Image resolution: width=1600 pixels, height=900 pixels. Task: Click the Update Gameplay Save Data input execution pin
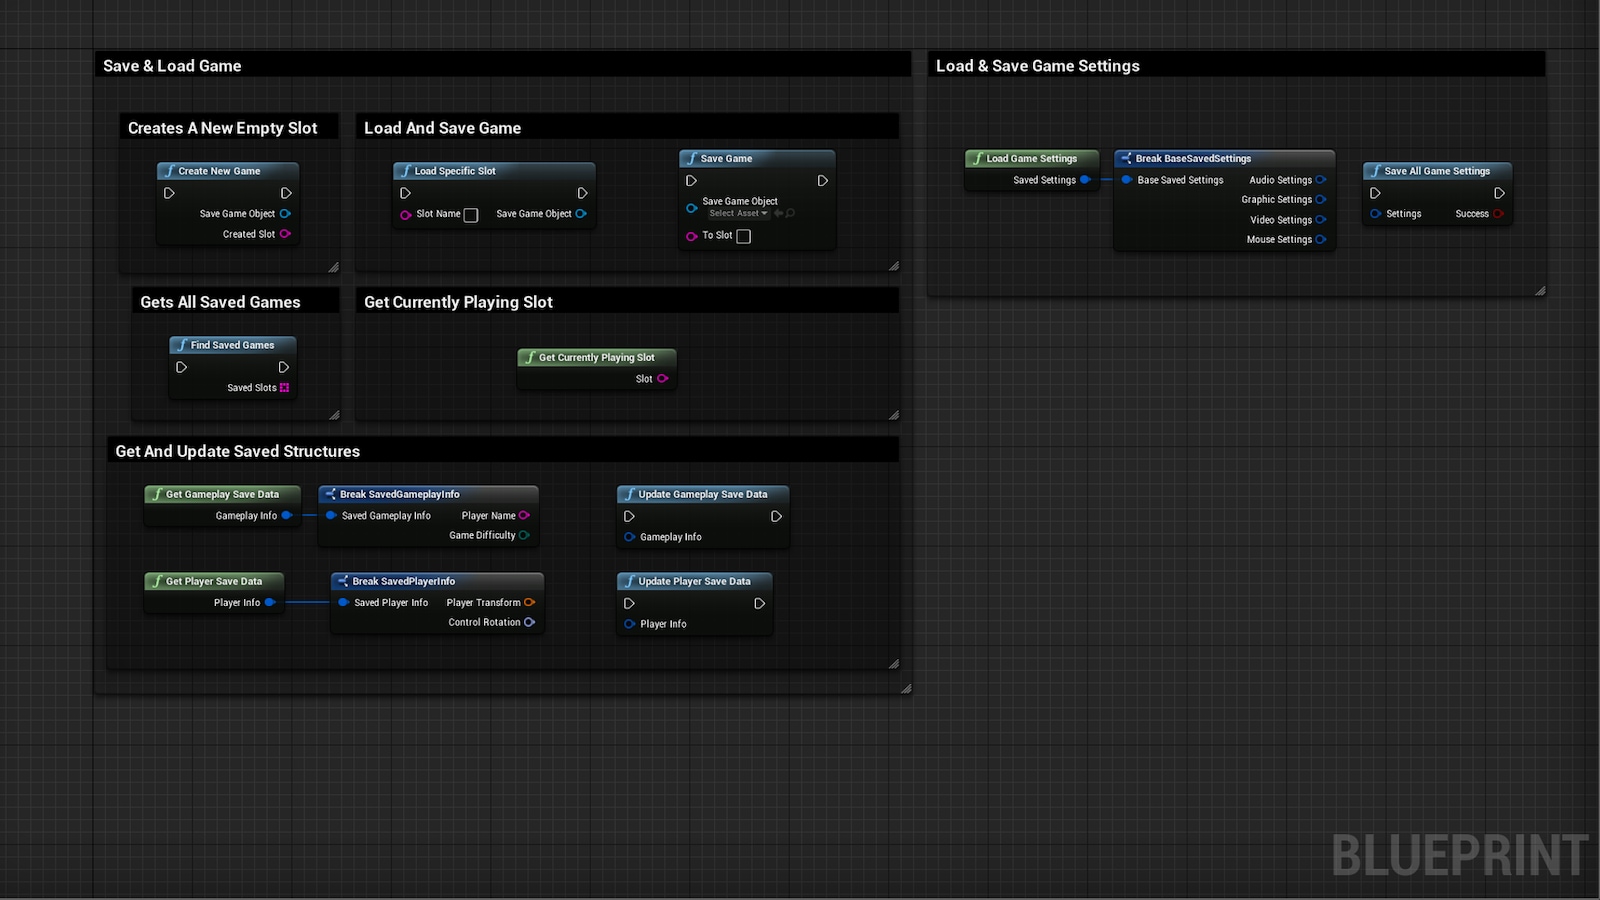click(629, 516)
